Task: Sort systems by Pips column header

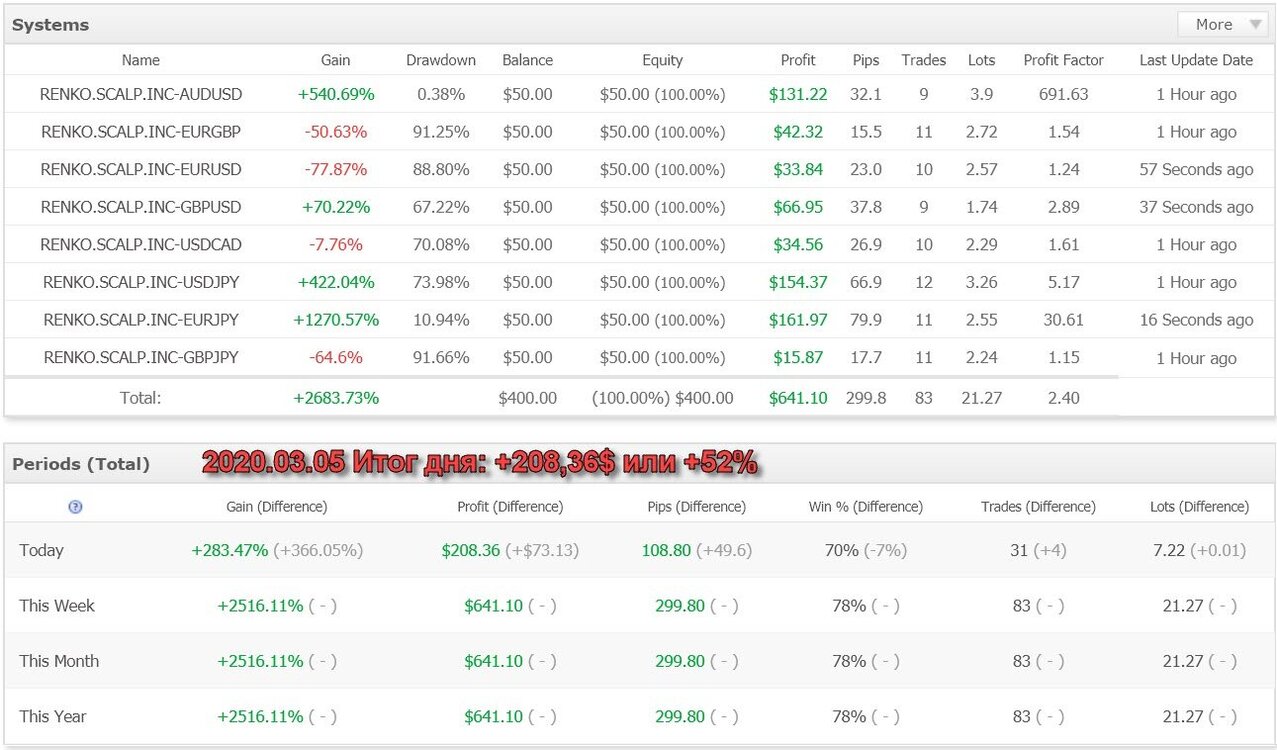Action: coord(866,60)
